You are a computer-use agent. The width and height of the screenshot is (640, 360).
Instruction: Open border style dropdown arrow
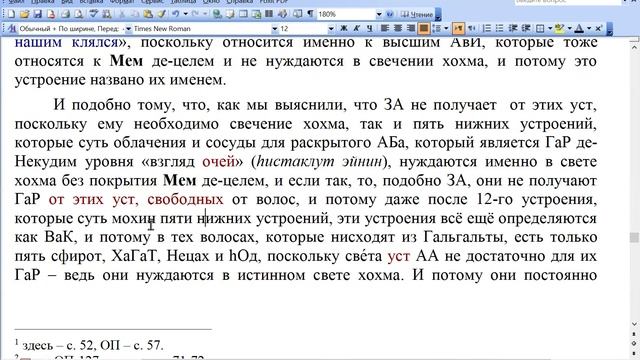[550, 28]
